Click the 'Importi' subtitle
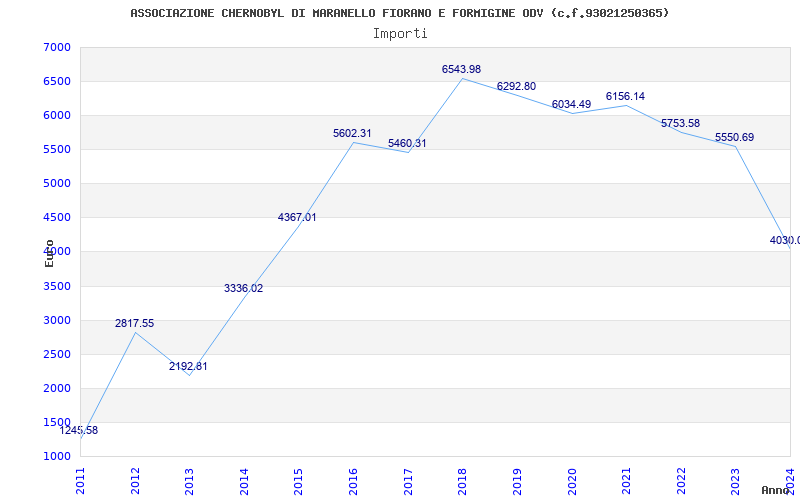 click(400, 34)
